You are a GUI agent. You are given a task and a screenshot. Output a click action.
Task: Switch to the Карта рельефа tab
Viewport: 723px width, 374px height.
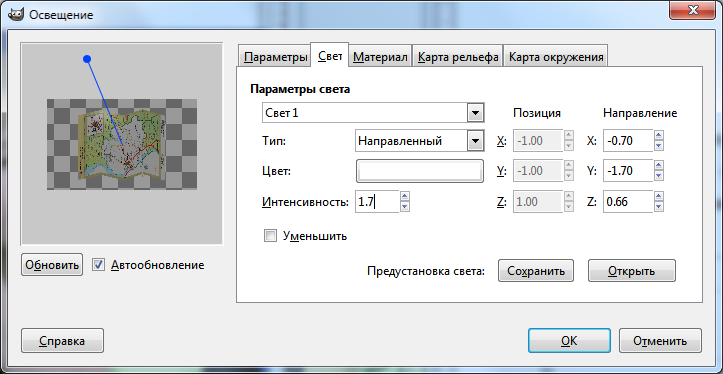457,57
